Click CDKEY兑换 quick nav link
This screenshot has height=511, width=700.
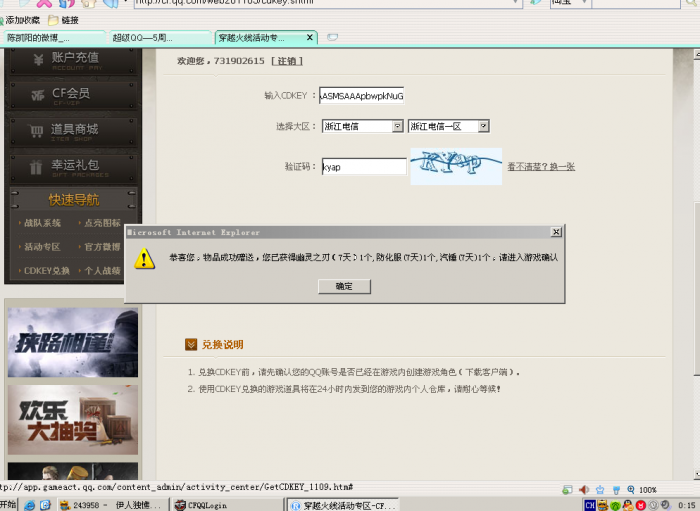coord(46,270)
